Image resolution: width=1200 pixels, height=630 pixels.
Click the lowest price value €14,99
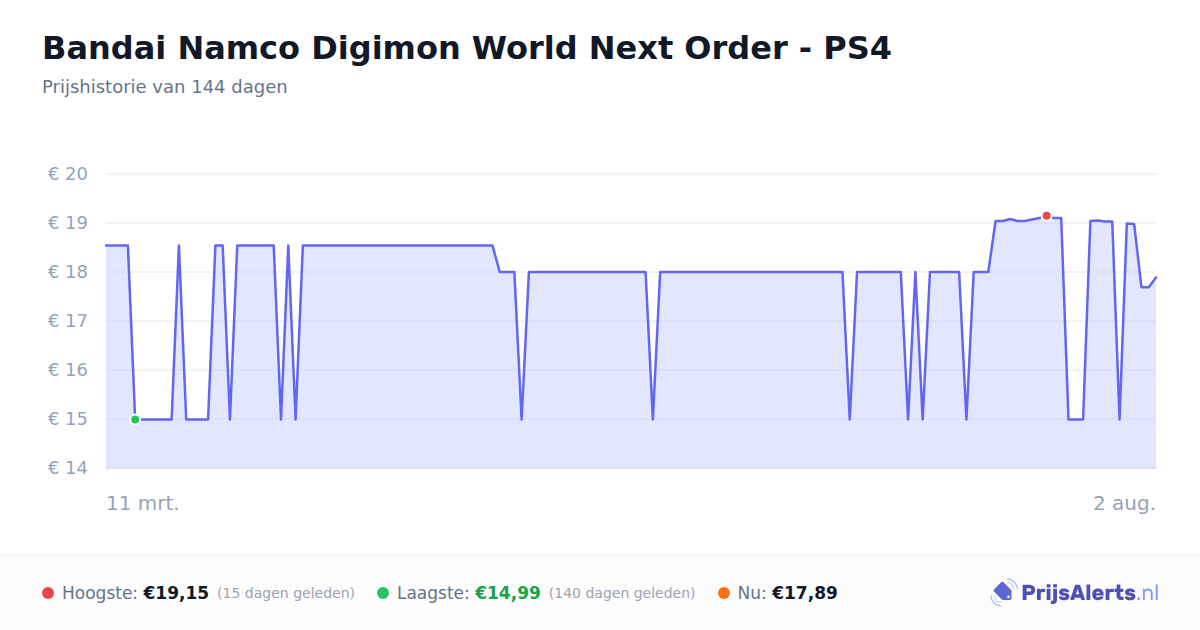pyautogui.click(x=507, y=593)
